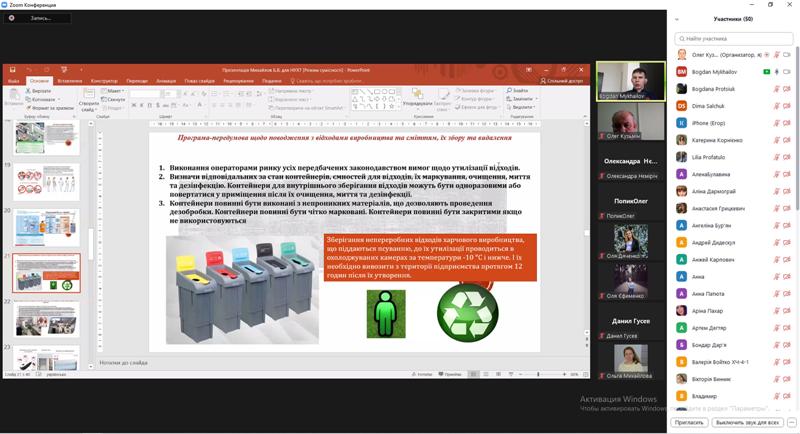Switch to the Анімація ribbon tab

[166, 81]
